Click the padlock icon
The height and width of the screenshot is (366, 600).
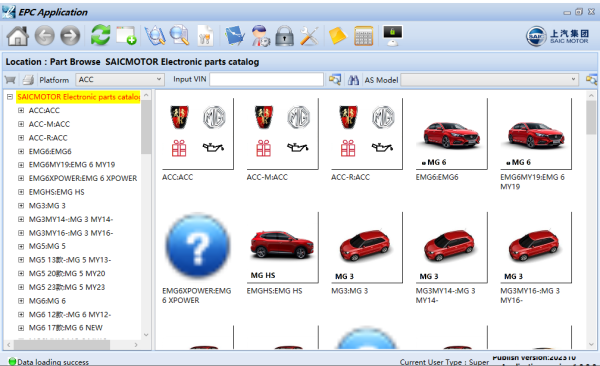285,36
